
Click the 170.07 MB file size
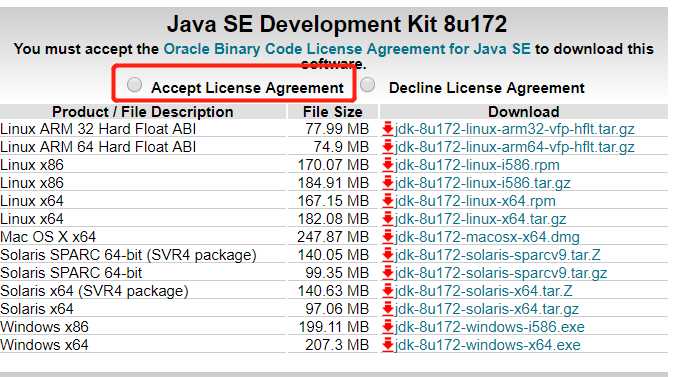click(x=333, y=165)
